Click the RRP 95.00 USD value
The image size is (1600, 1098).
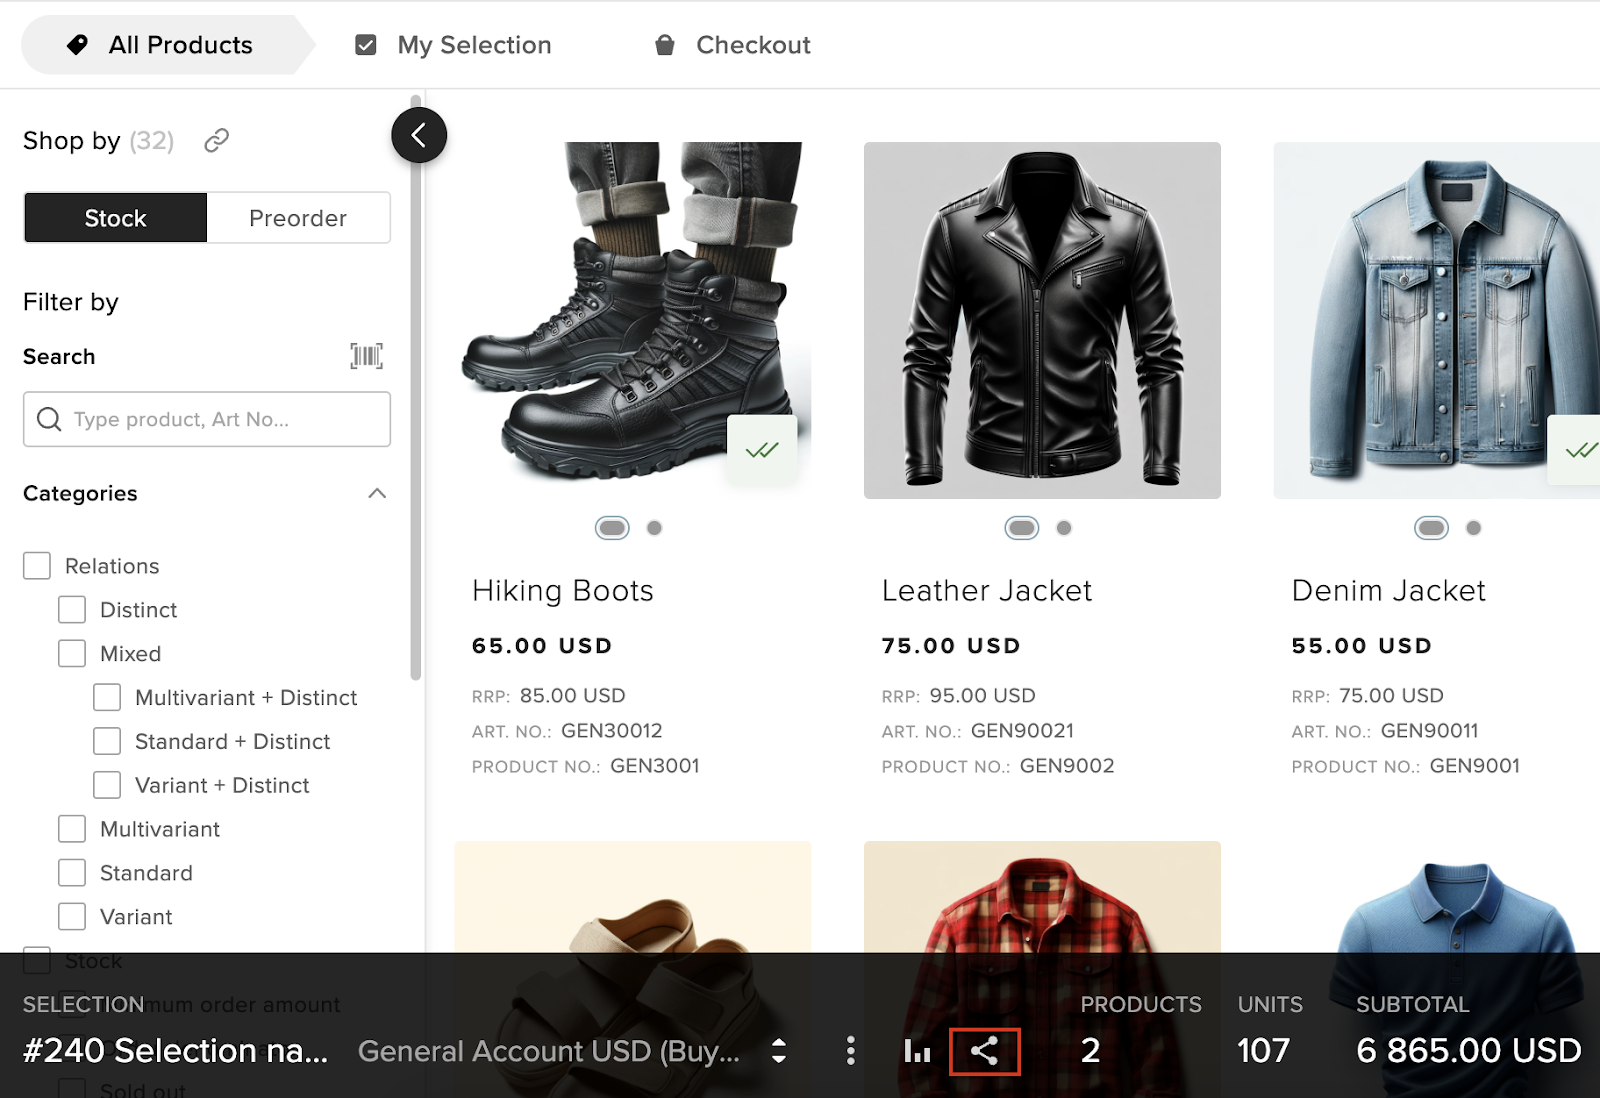coord(983,696)
